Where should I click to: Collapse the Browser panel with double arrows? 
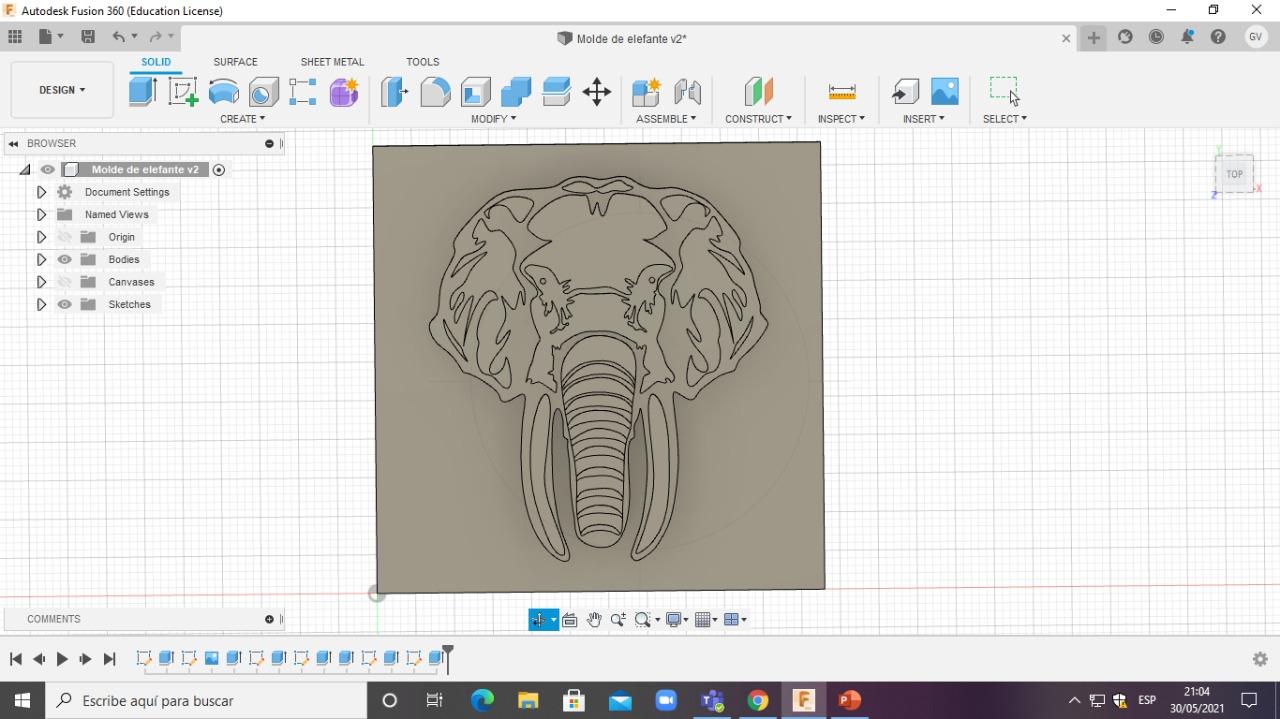tap(13, 144)
